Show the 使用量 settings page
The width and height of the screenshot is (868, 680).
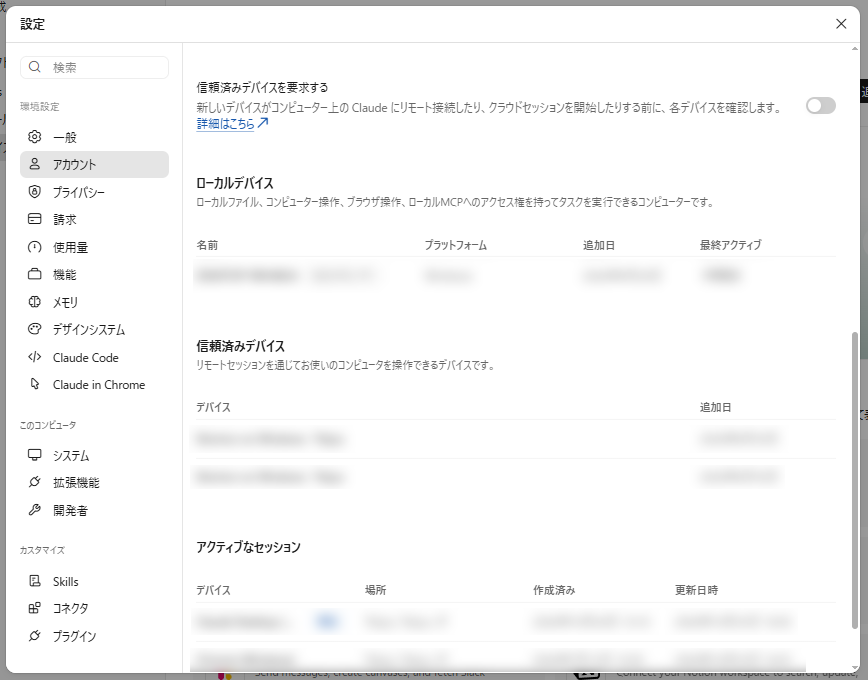coord(94,247)
